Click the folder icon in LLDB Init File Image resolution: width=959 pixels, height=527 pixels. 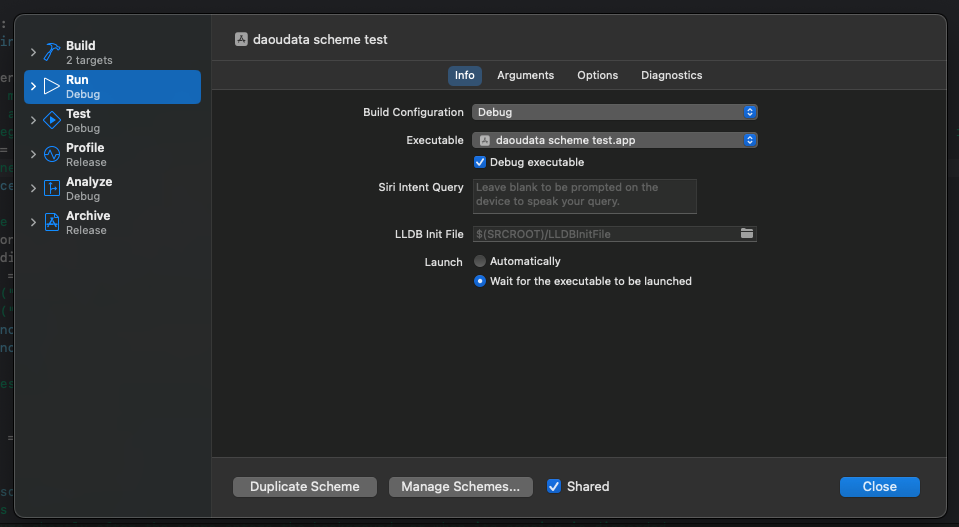pyautogui.click(x=747, y=234)
